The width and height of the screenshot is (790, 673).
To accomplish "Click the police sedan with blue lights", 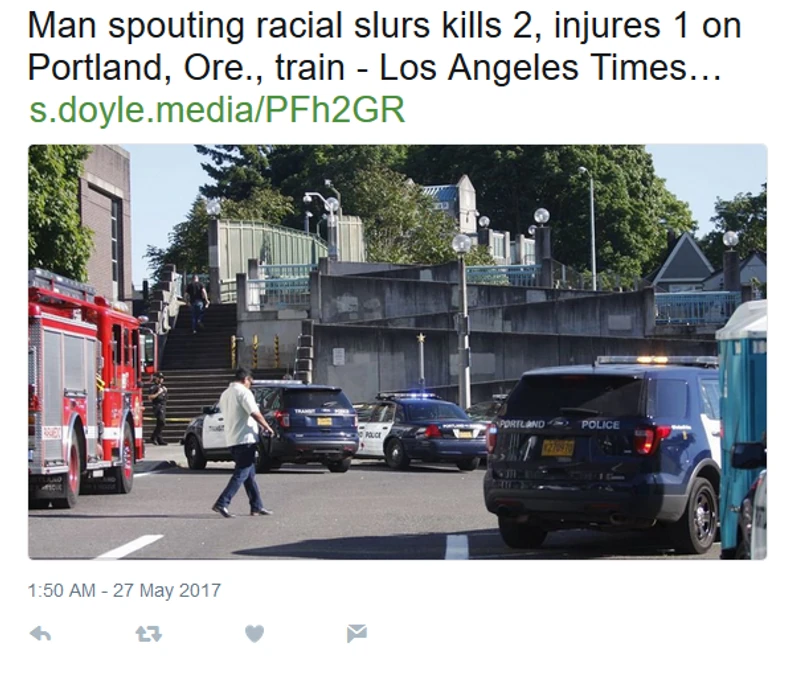I will click(421, 431).
